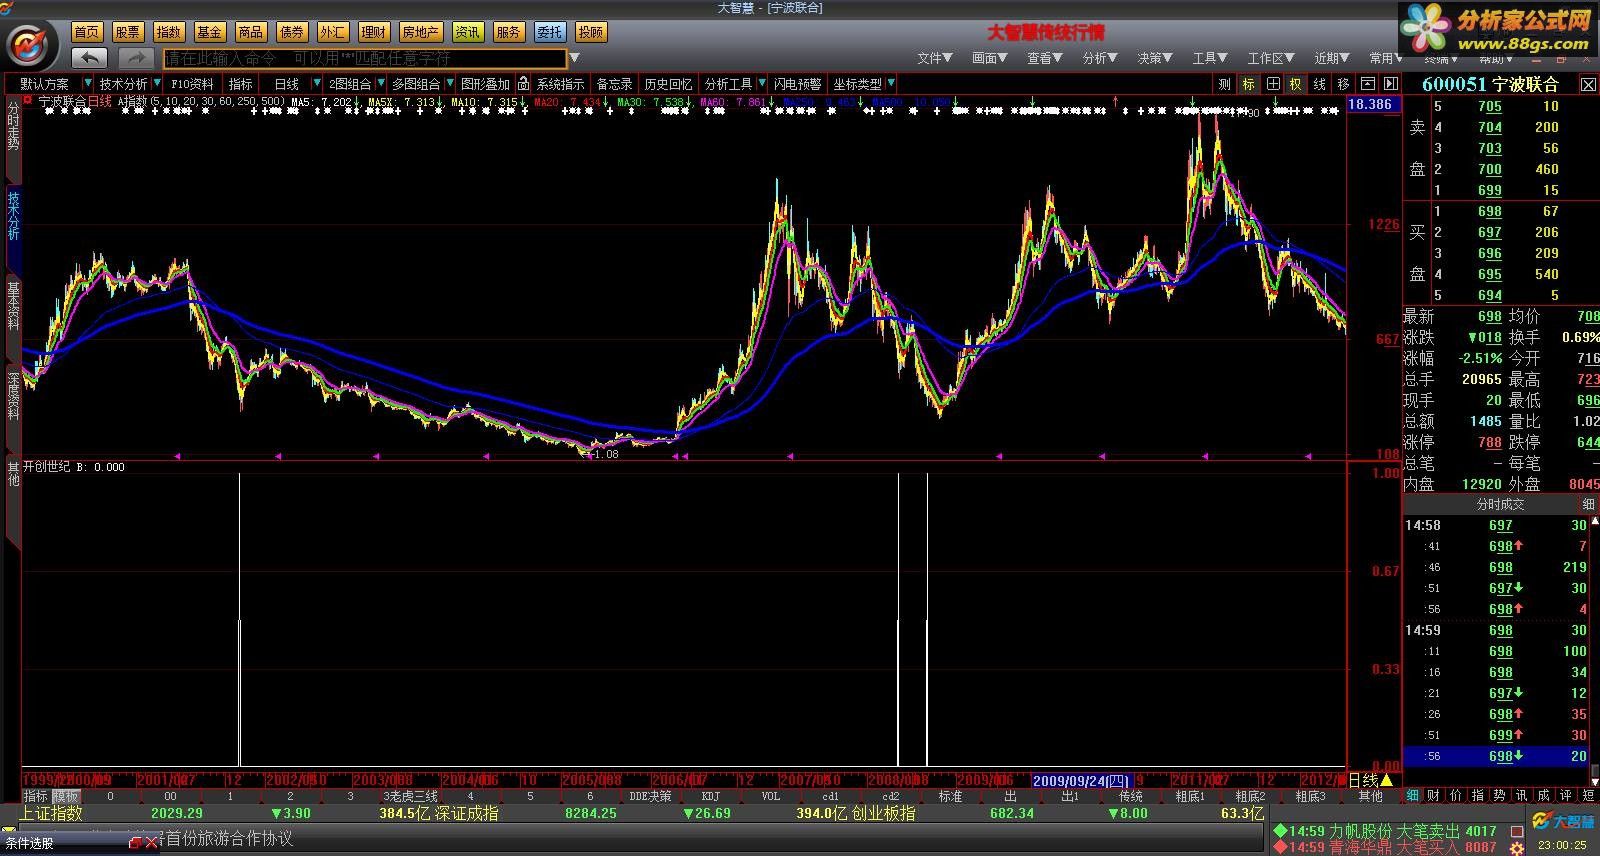Toggle the crosshair grid icon
The width and height of the screenshot is (1600, 856).
tap(1273, 84)
